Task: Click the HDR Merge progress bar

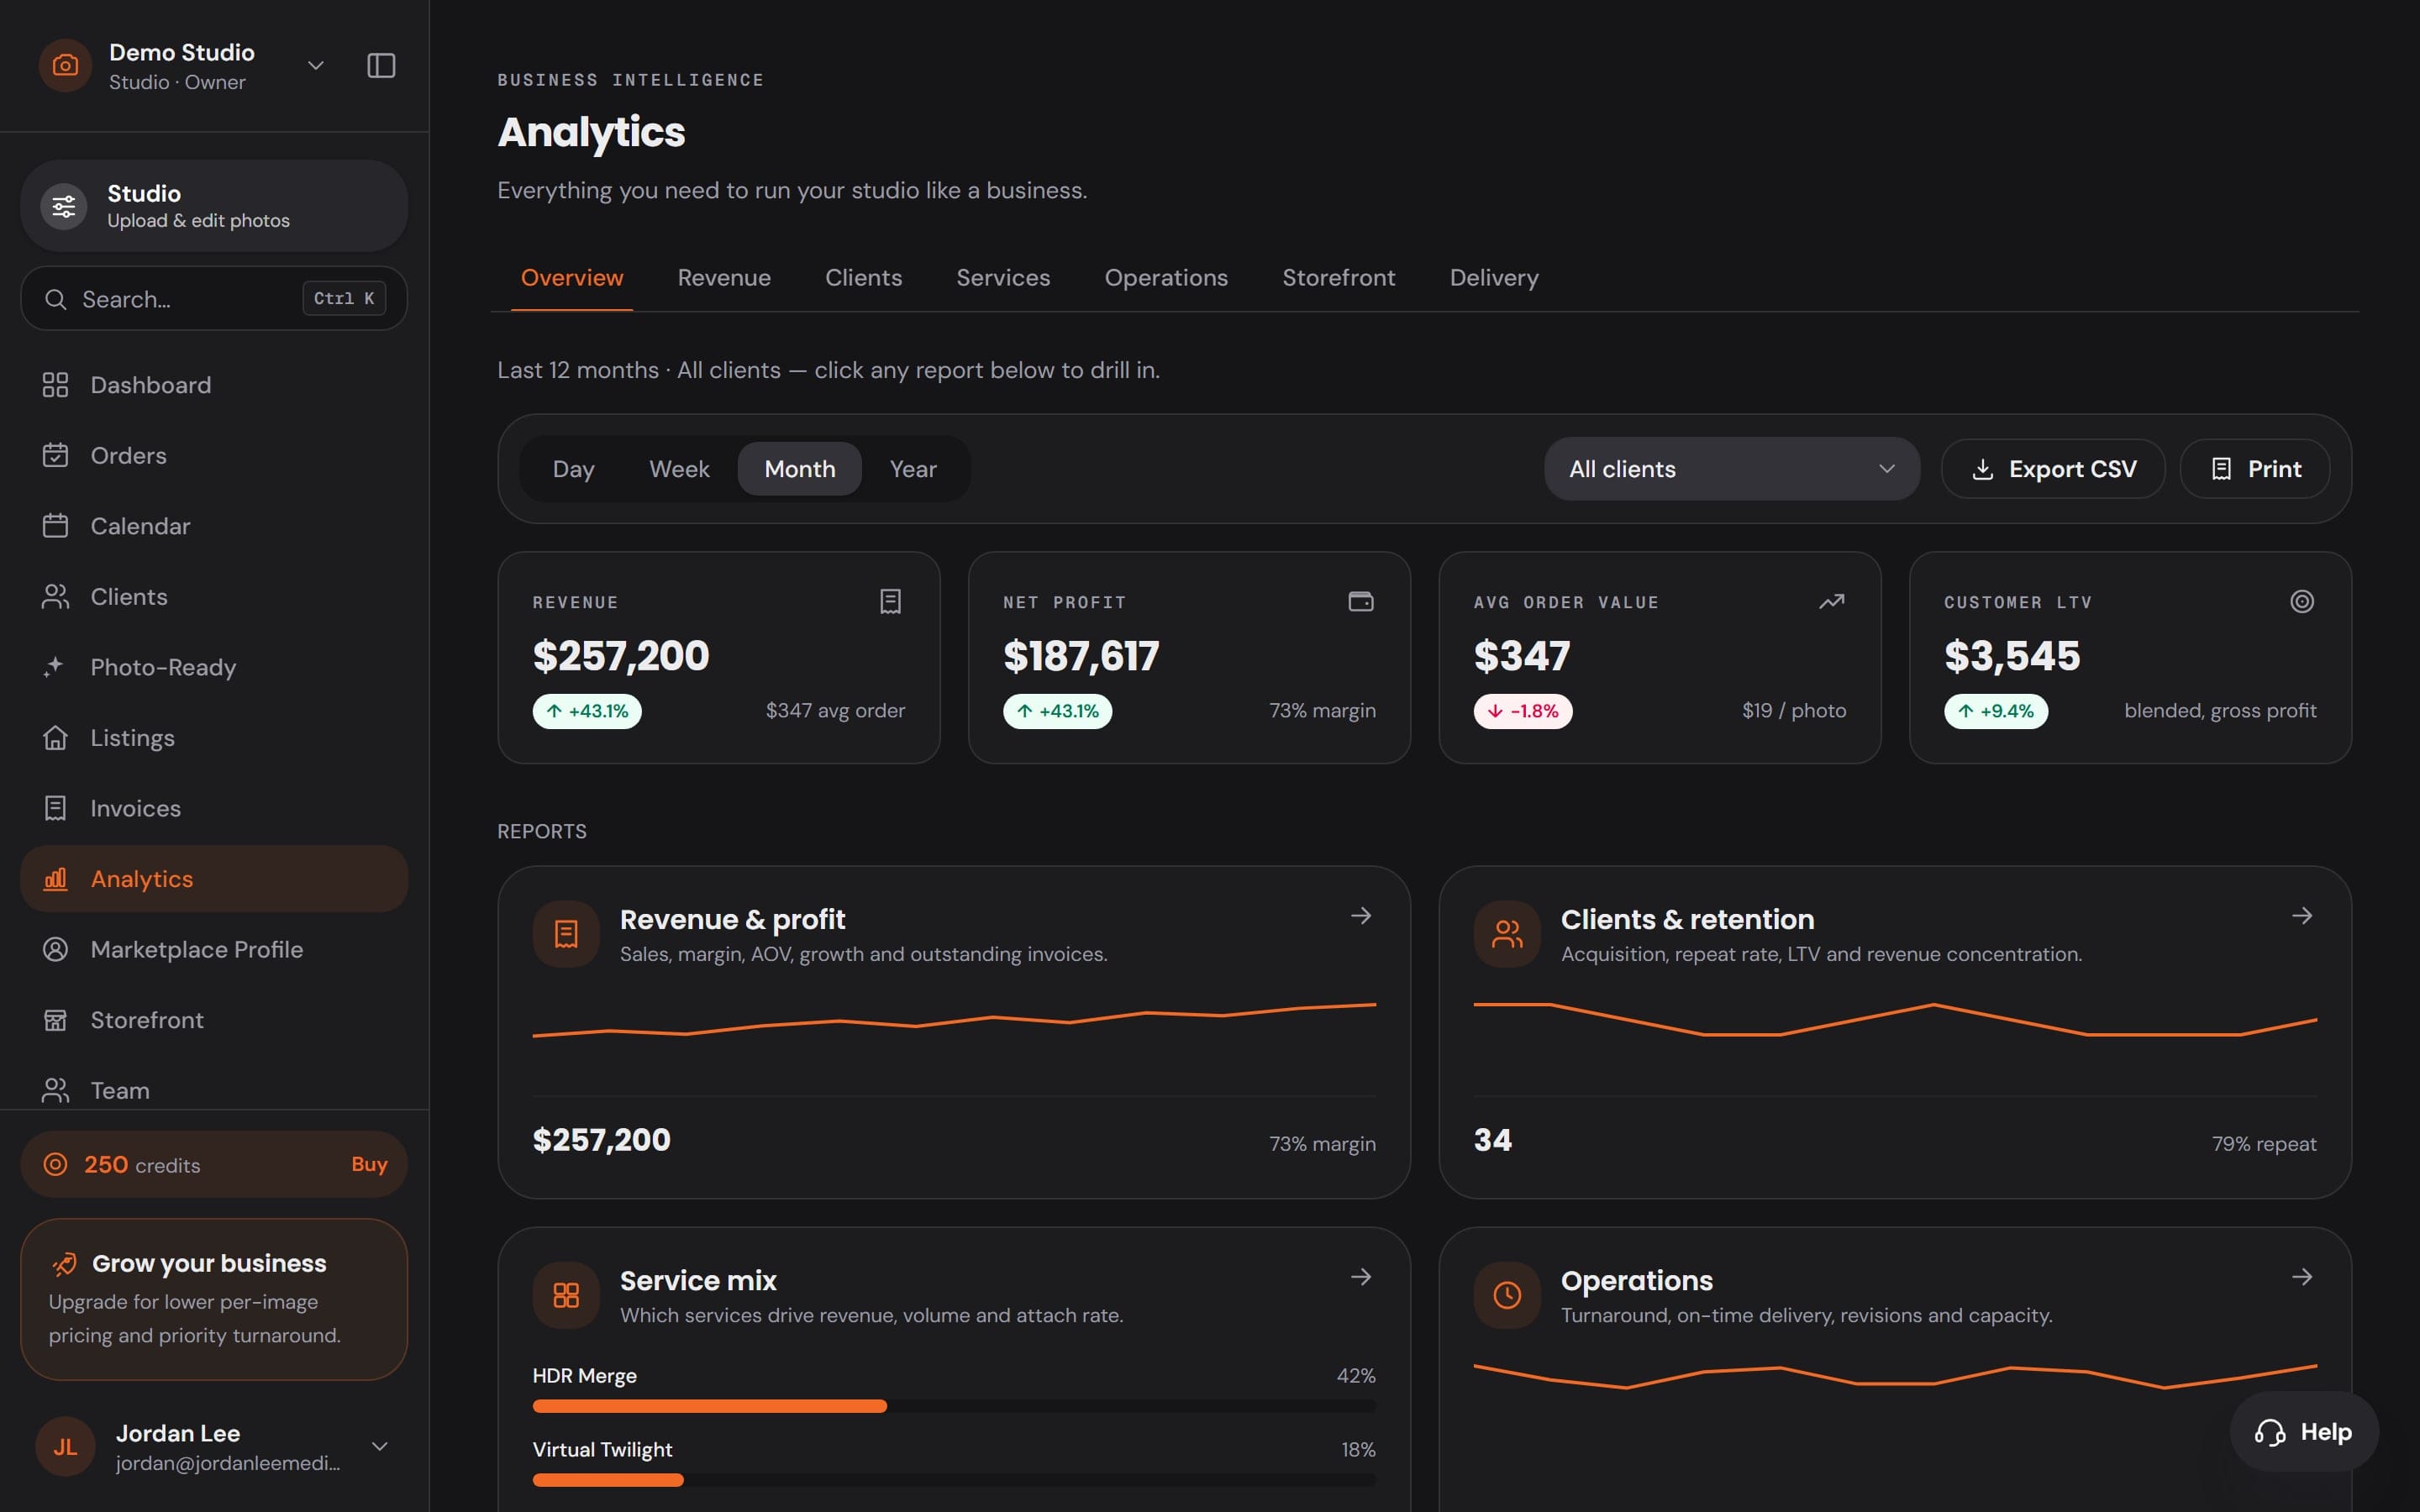Action: point(954,1406)
